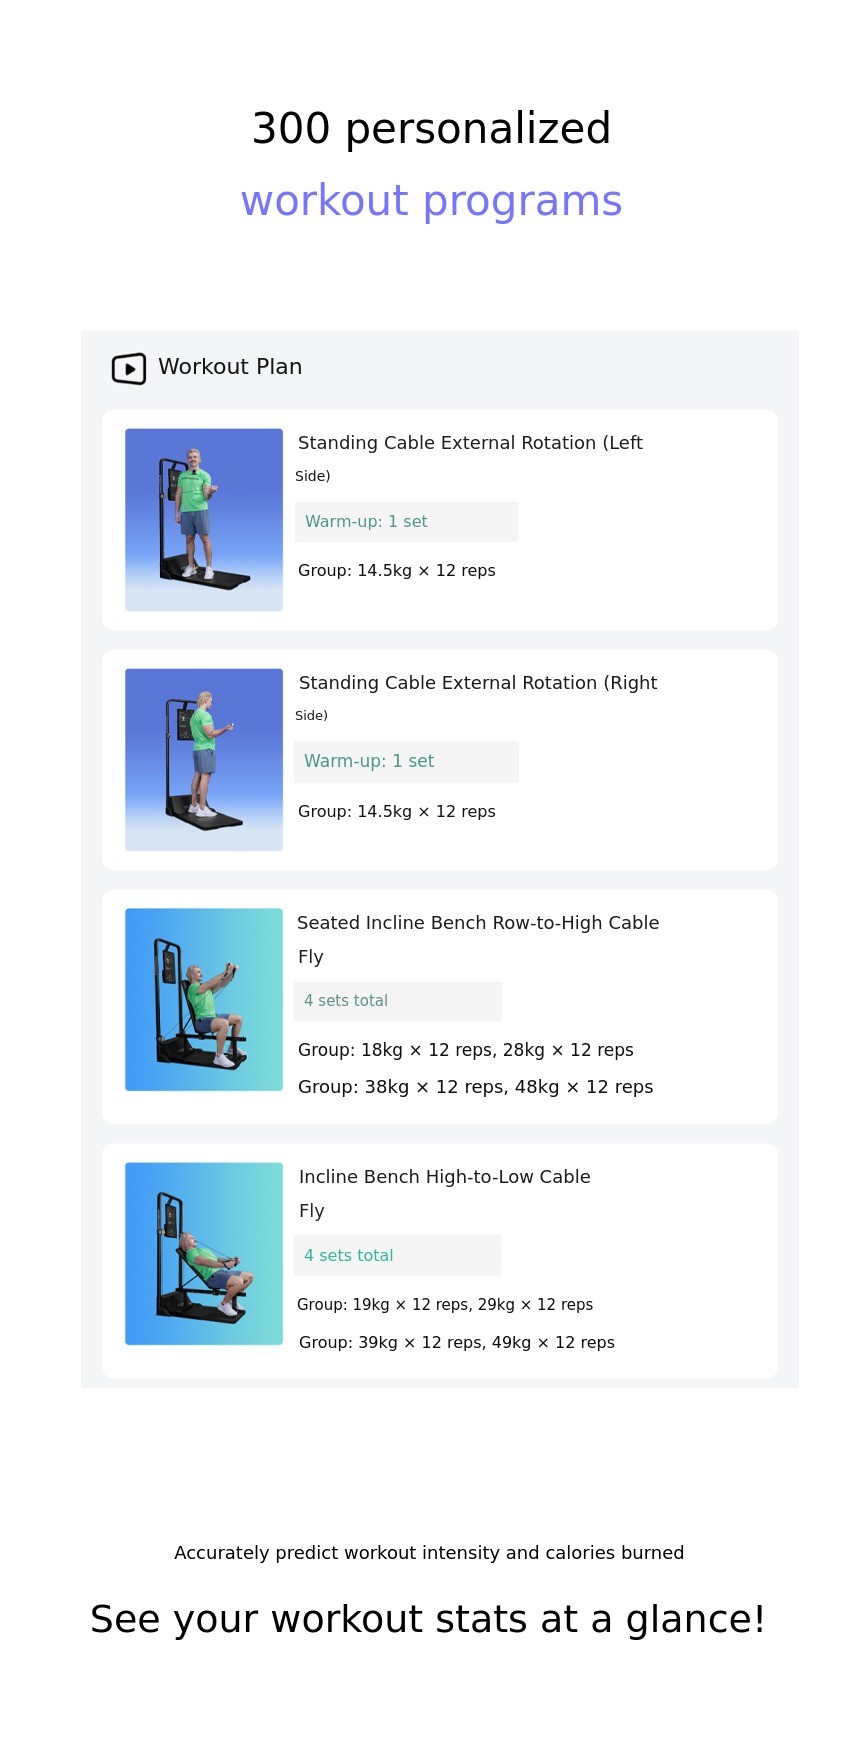Click 4 sets total badge under Seated Incline
860x1751 pixels.
[398, 1001]
